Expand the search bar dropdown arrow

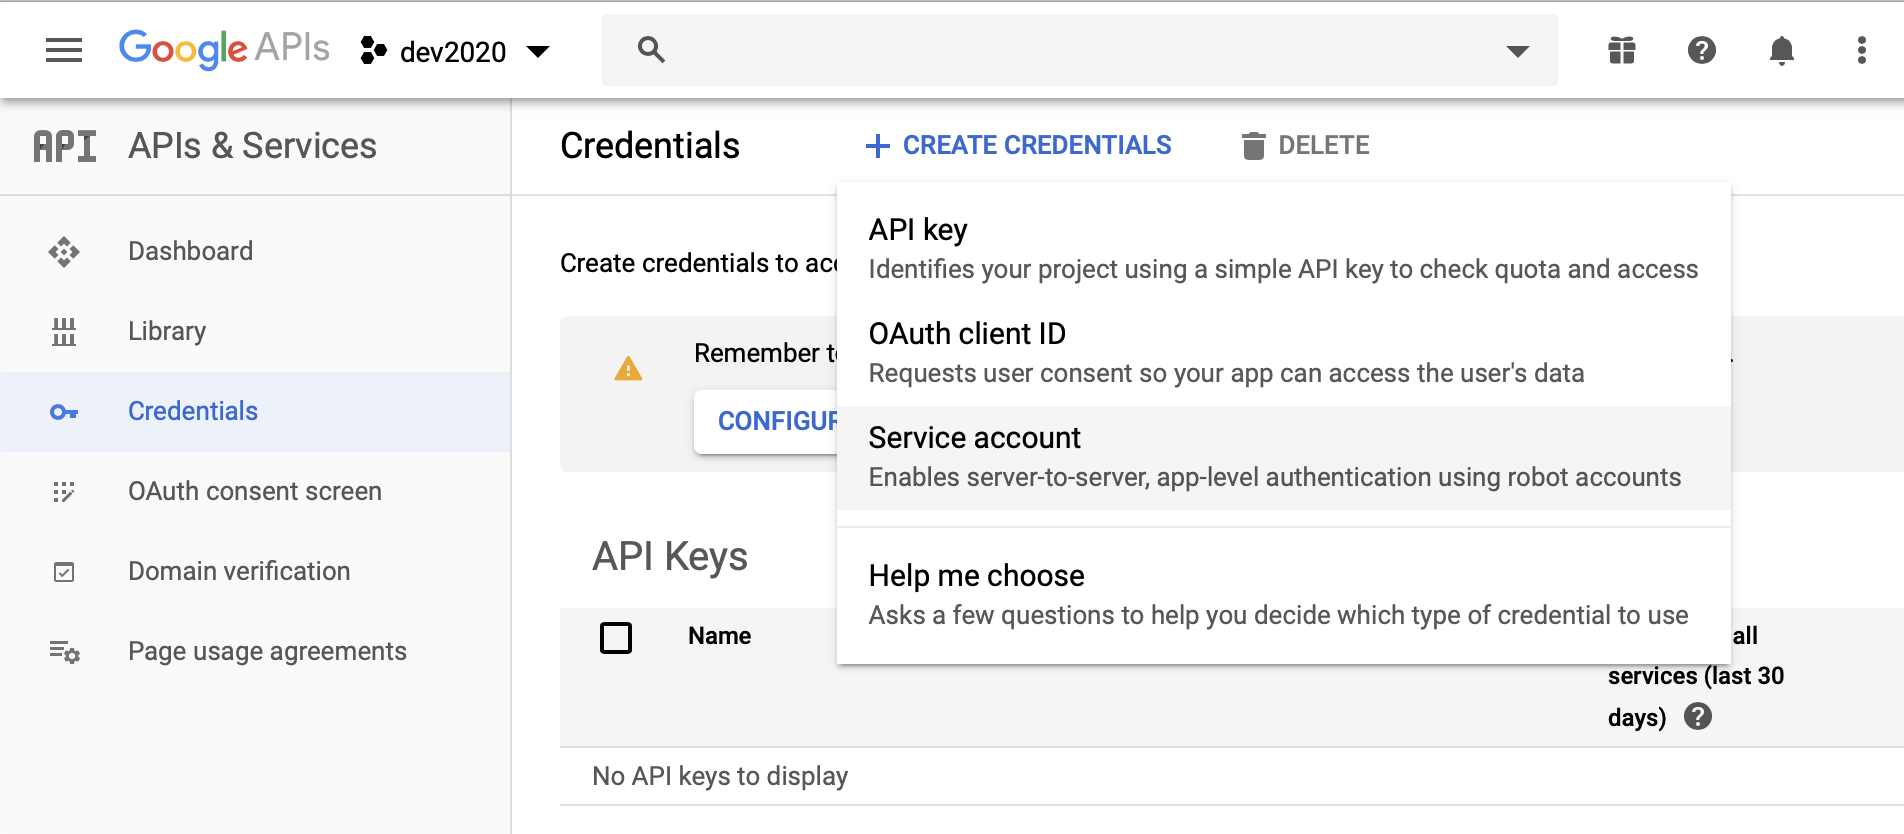pyautogui.click(x=1518, y=51)
